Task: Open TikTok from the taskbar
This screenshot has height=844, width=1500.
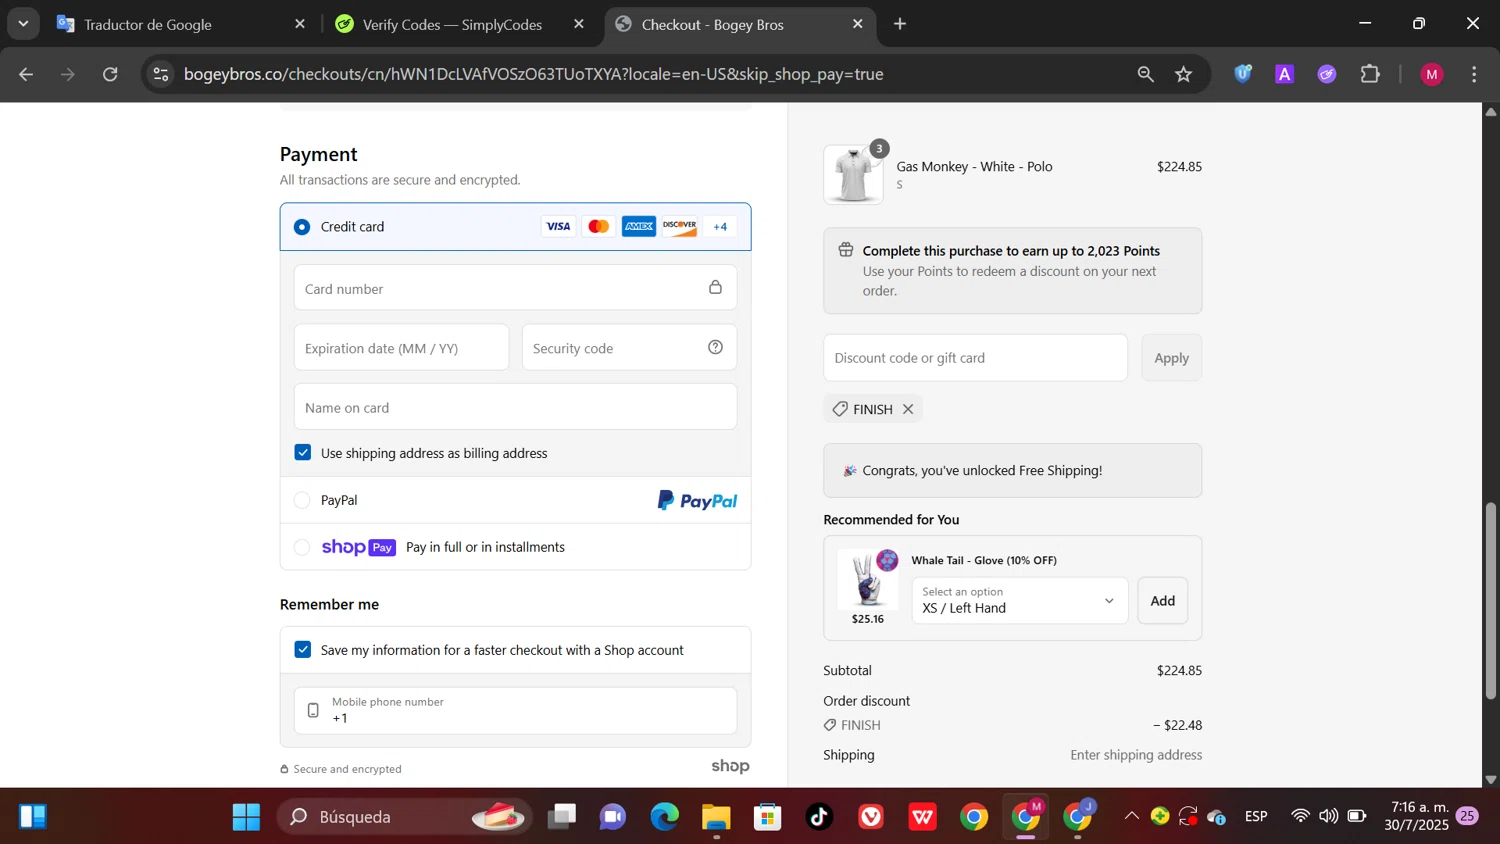Action: [x=820, y=817]
